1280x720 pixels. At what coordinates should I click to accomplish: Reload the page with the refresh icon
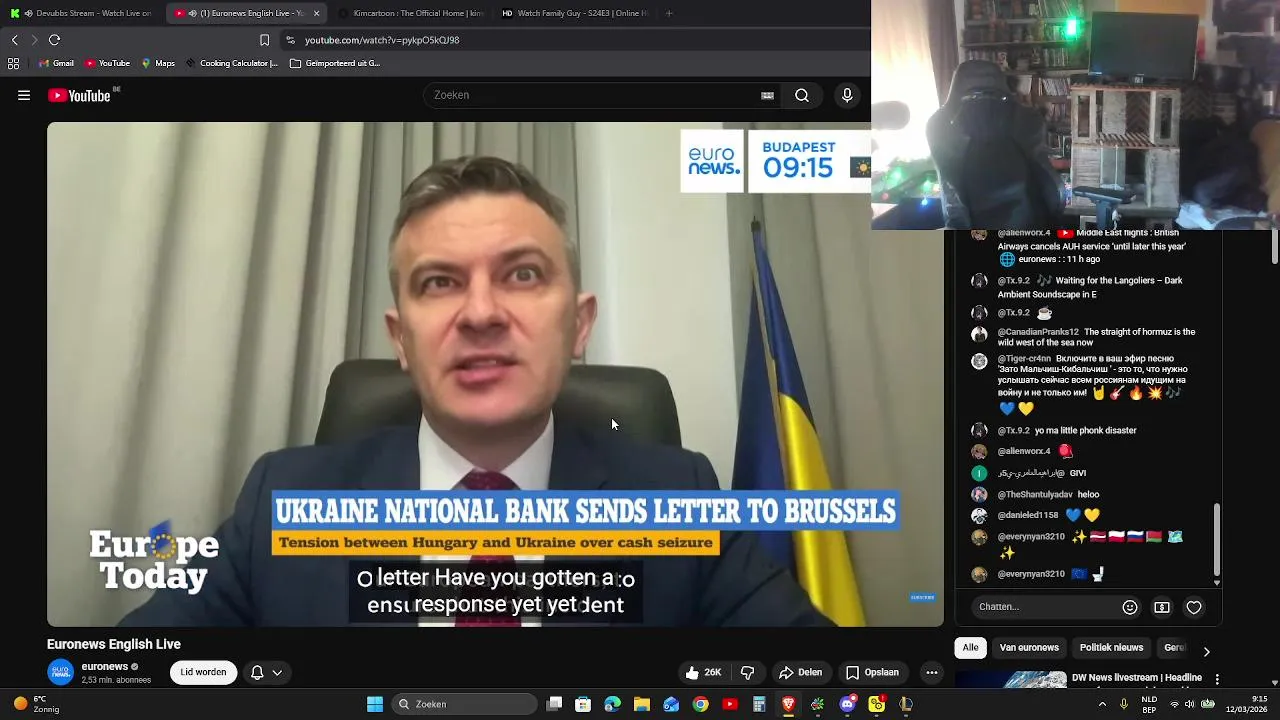pos(54,40)
